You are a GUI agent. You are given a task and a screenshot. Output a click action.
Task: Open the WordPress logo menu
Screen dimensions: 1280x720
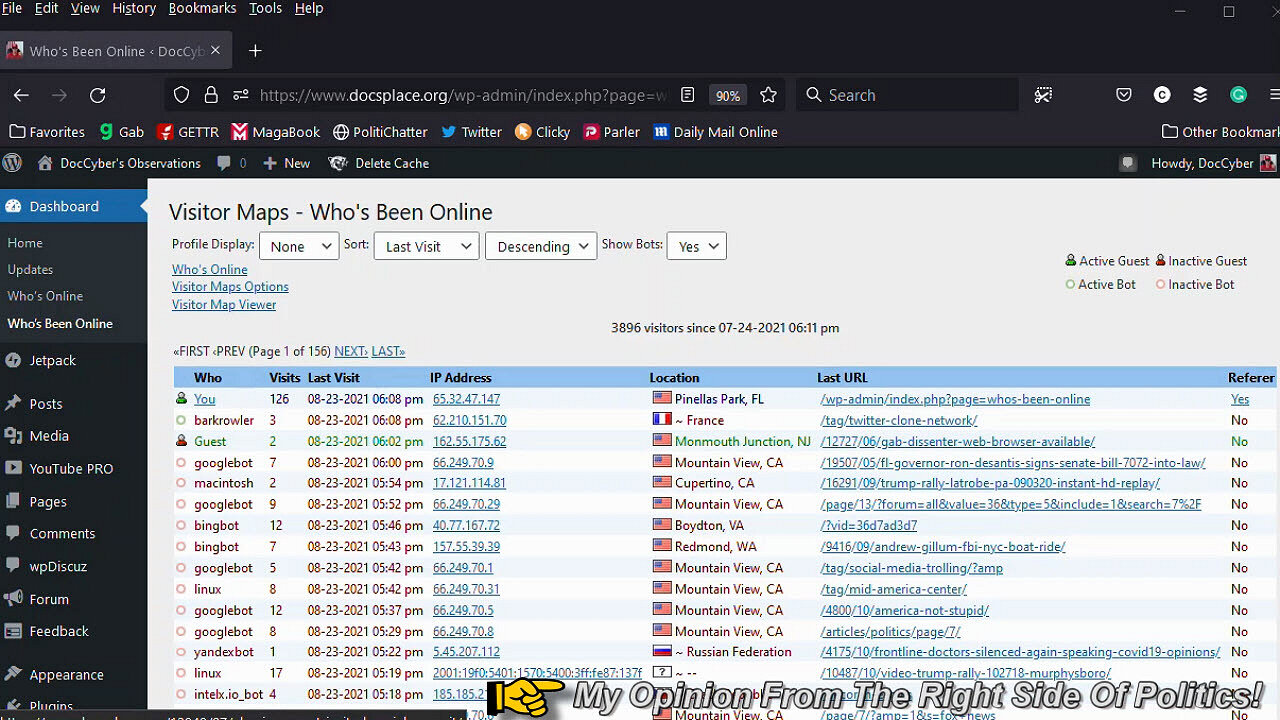point(12,163)
